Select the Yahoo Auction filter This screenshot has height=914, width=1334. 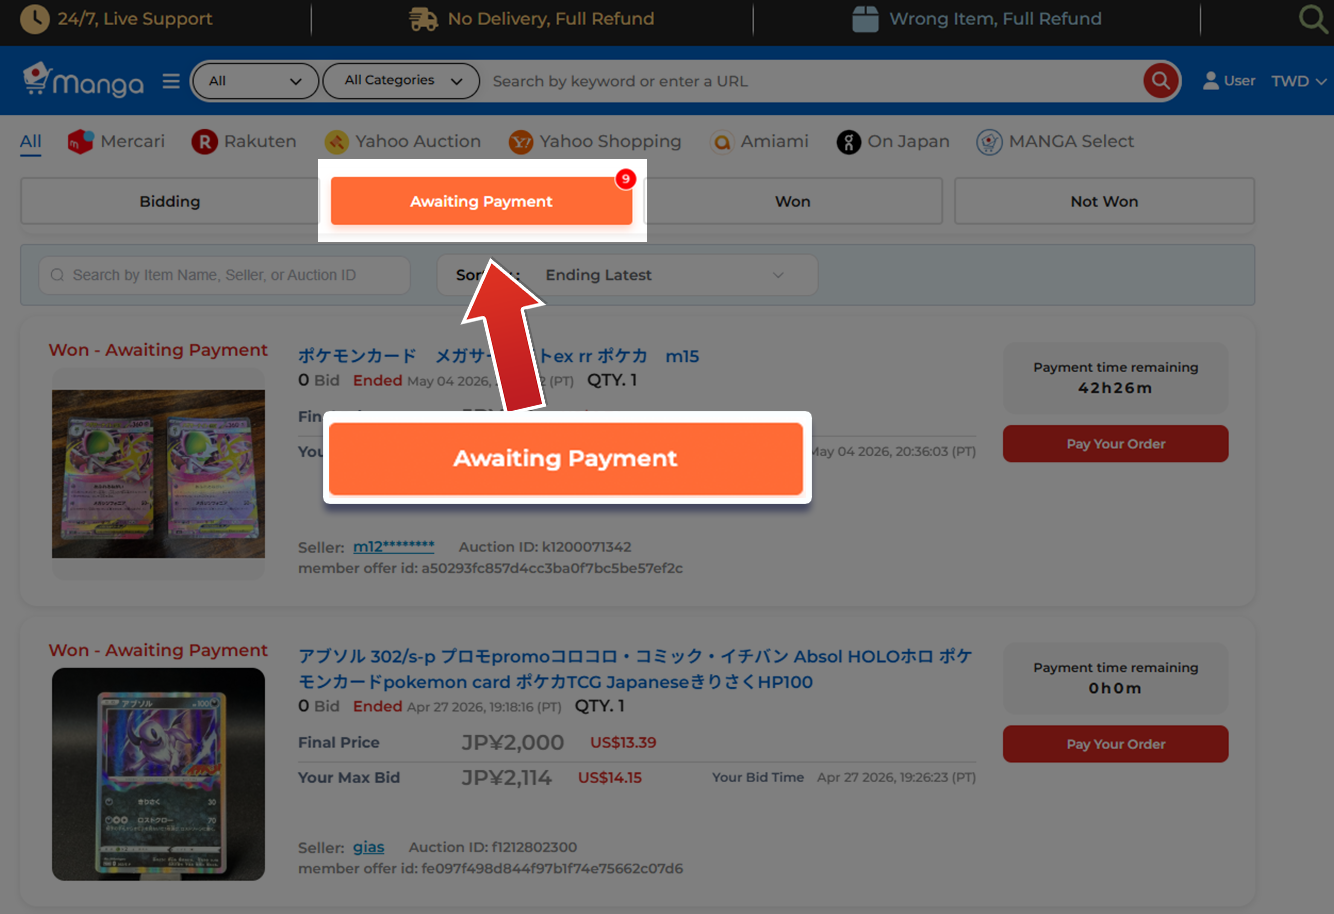403,142
